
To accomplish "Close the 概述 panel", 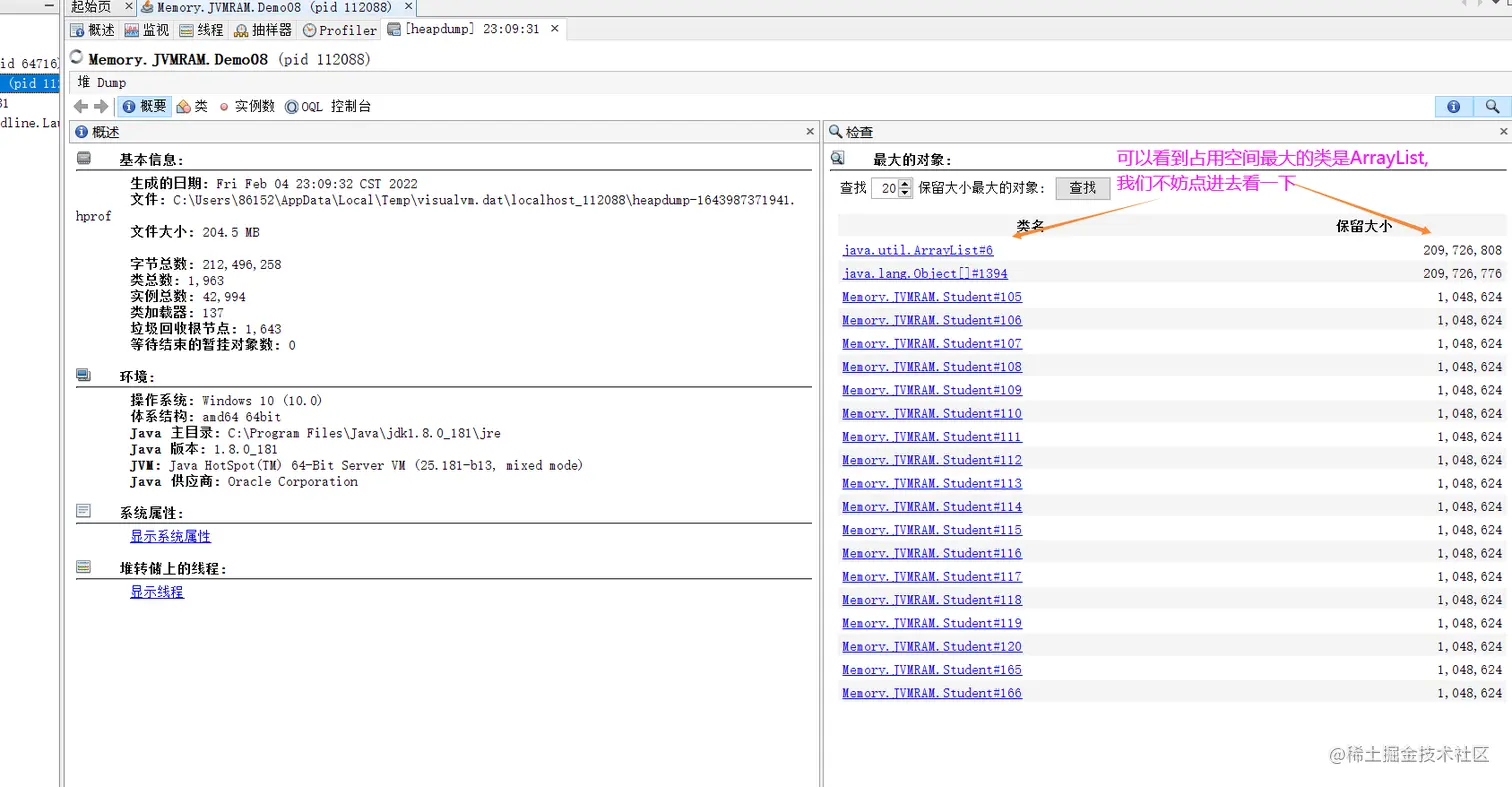I will (x=810, y=132).
